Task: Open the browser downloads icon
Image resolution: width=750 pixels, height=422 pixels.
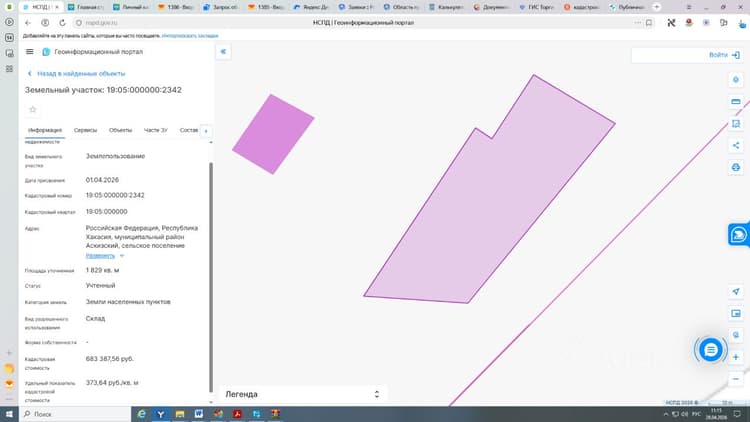Action: pyautogui.click(x=741, y=23)
